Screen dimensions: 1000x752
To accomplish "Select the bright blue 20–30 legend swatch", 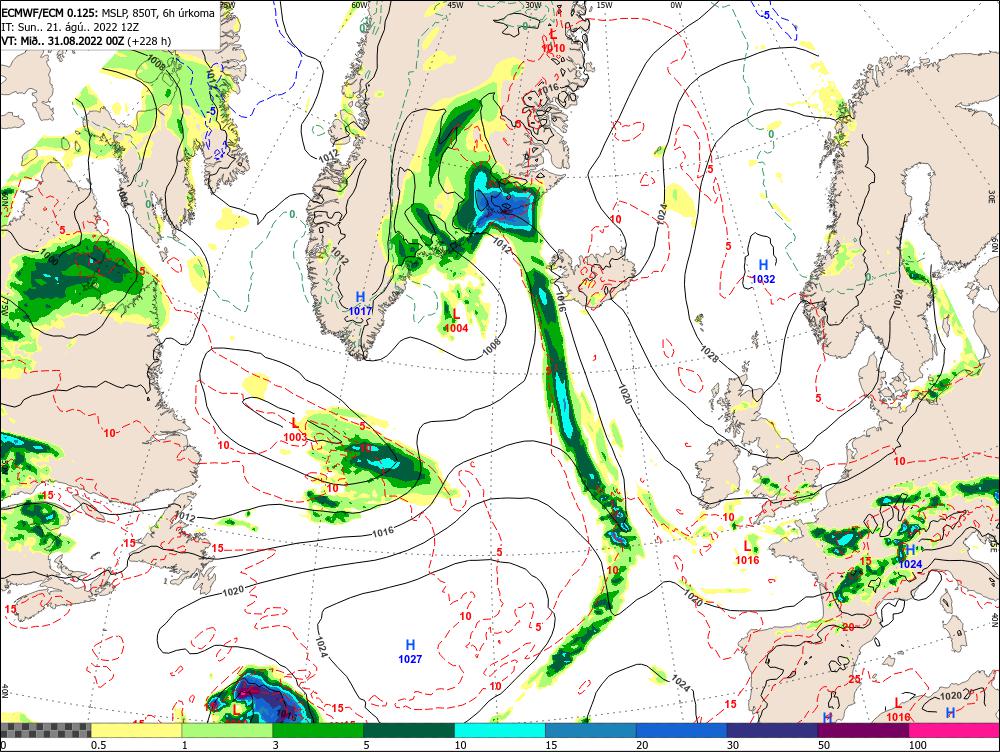I will [x=682, y=730].
